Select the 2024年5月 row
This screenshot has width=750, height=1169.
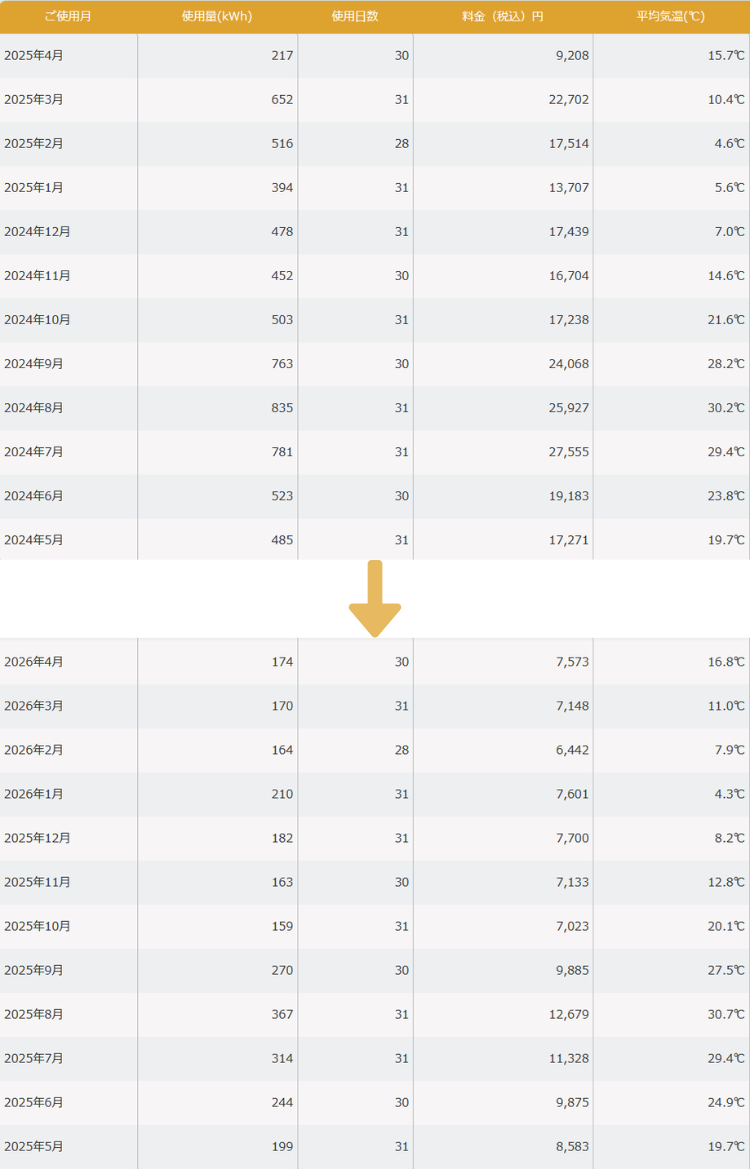pyautogui.click(x=375, y=539)
